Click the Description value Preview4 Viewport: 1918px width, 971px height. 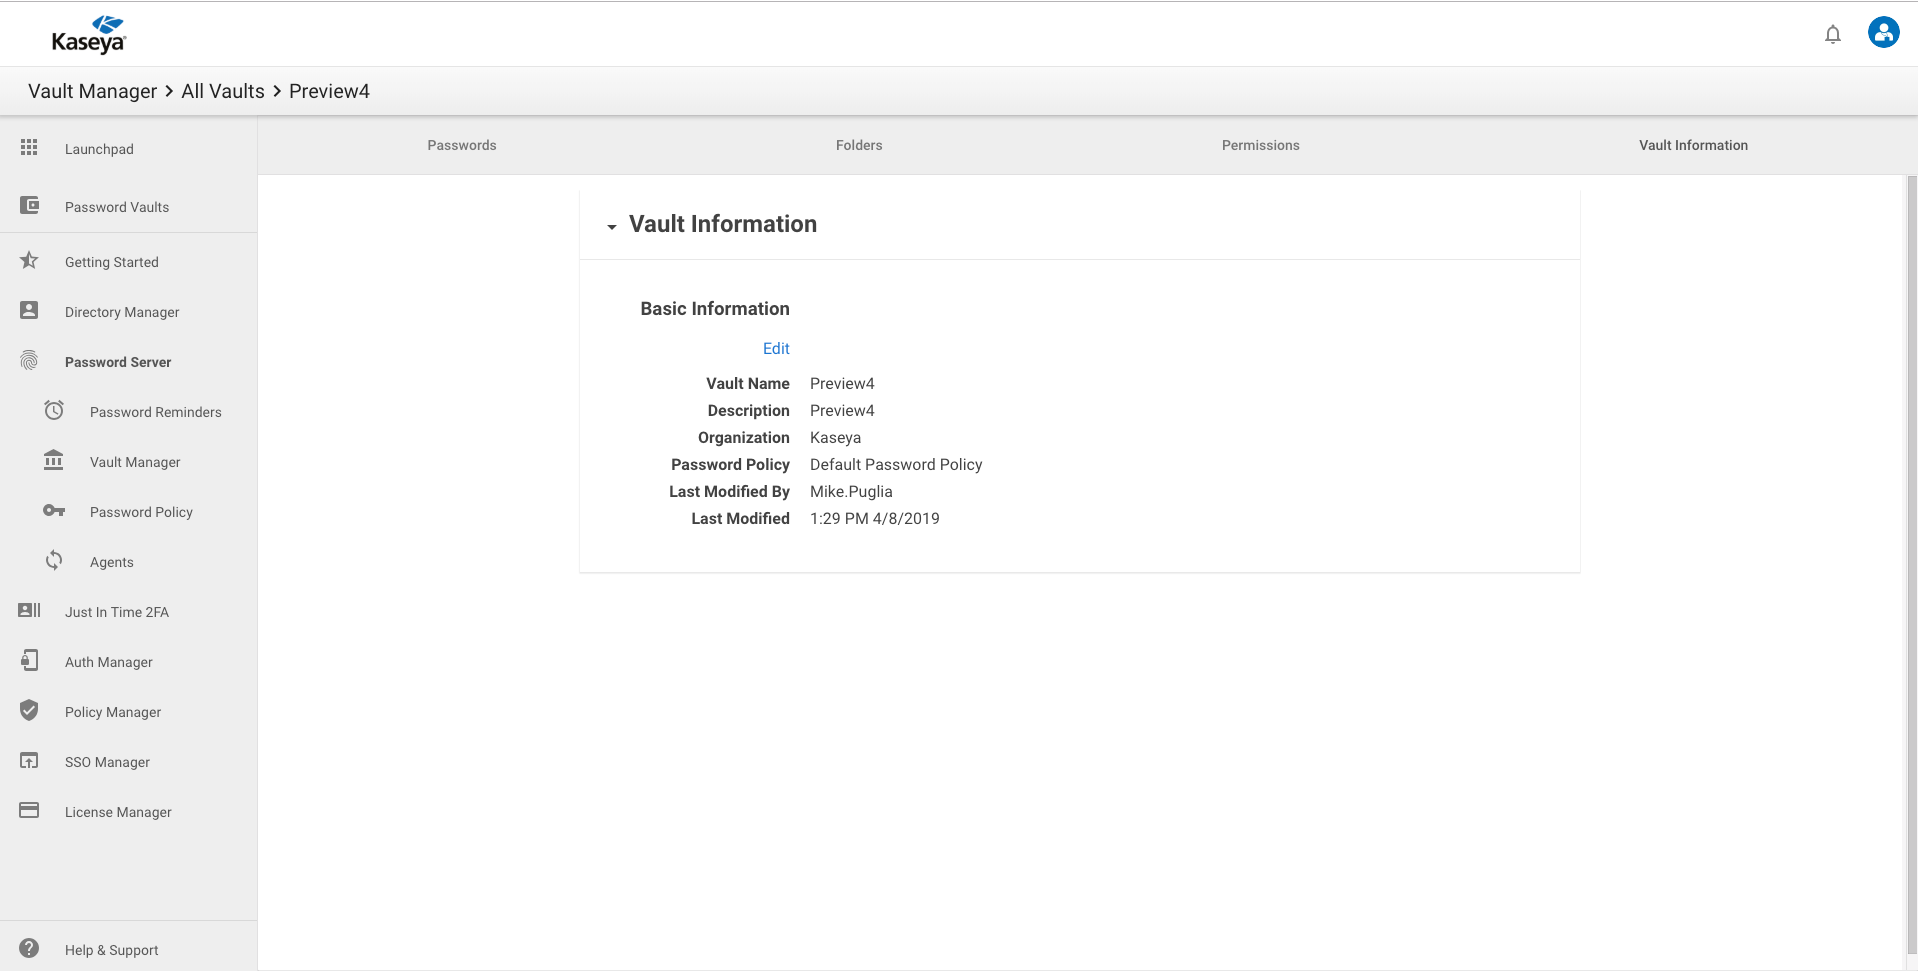pyautogui.click(x=842, y=410)
